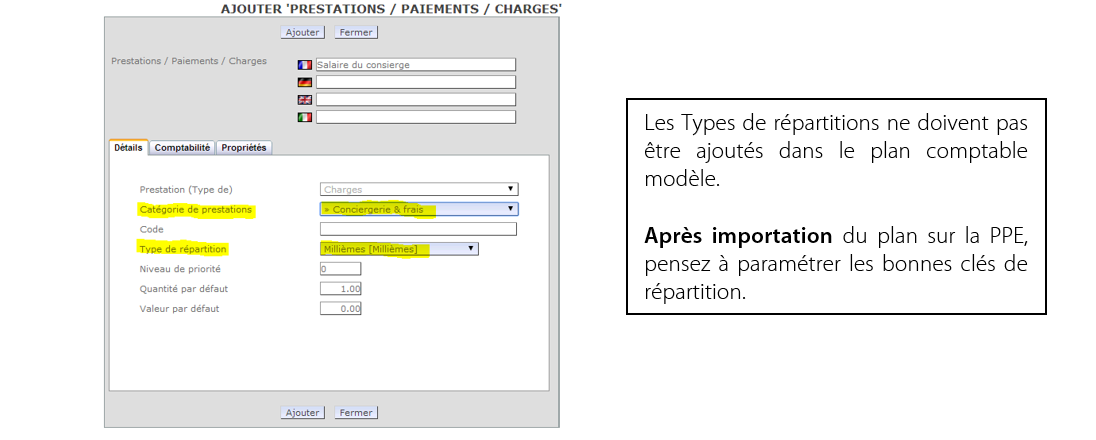Viewport: 1096px width, 440px height.
Task: Click the Italian name input field
Action: (x=415, y=117)
